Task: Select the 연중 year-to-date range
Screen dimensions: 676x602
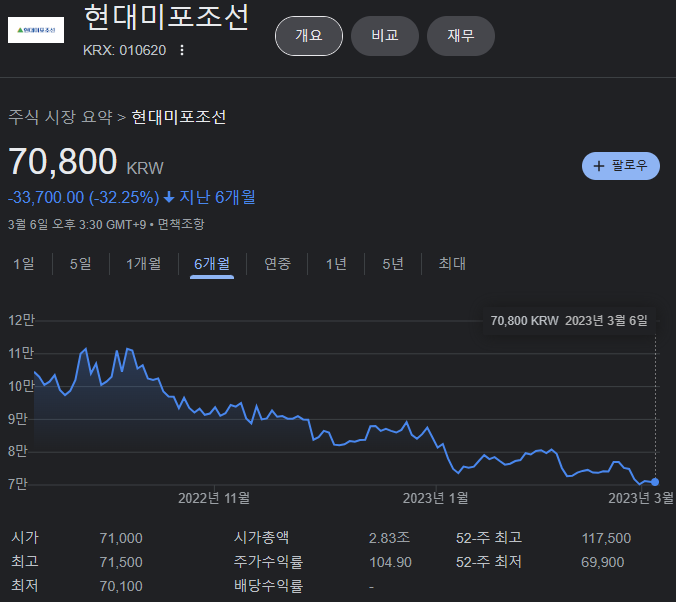Action: pos(277,263)
